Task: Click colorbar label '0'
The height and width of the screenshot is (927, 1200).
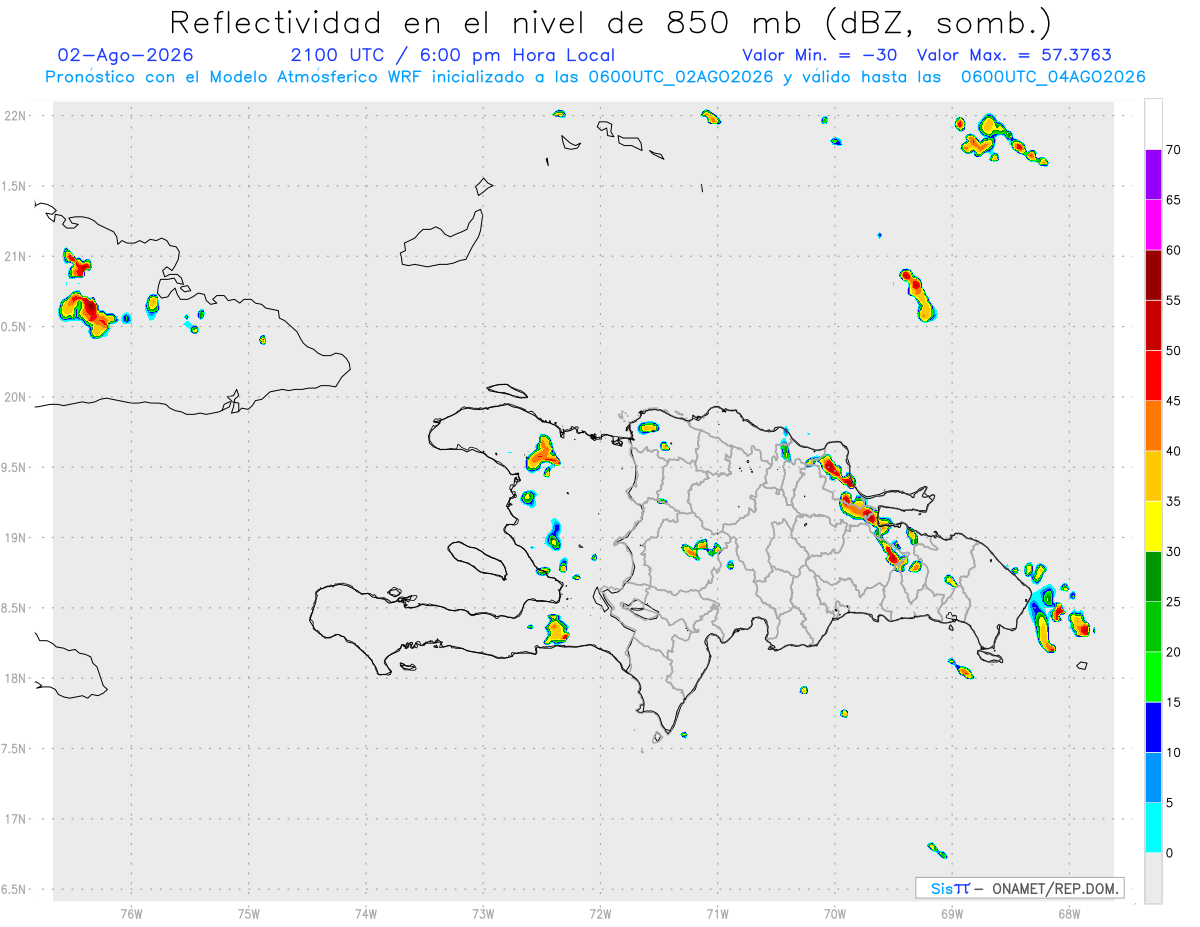Action: click(x=1171, y=853)
